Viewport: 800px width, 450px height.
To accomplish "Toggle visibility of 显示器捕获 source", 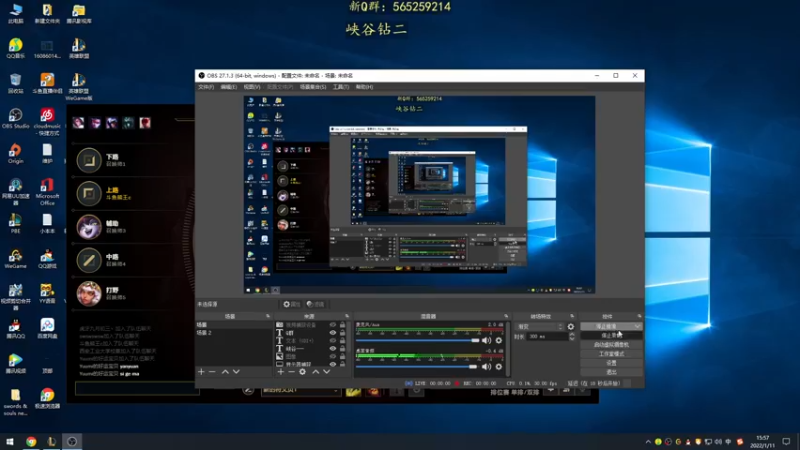I will tap(333, 364).
